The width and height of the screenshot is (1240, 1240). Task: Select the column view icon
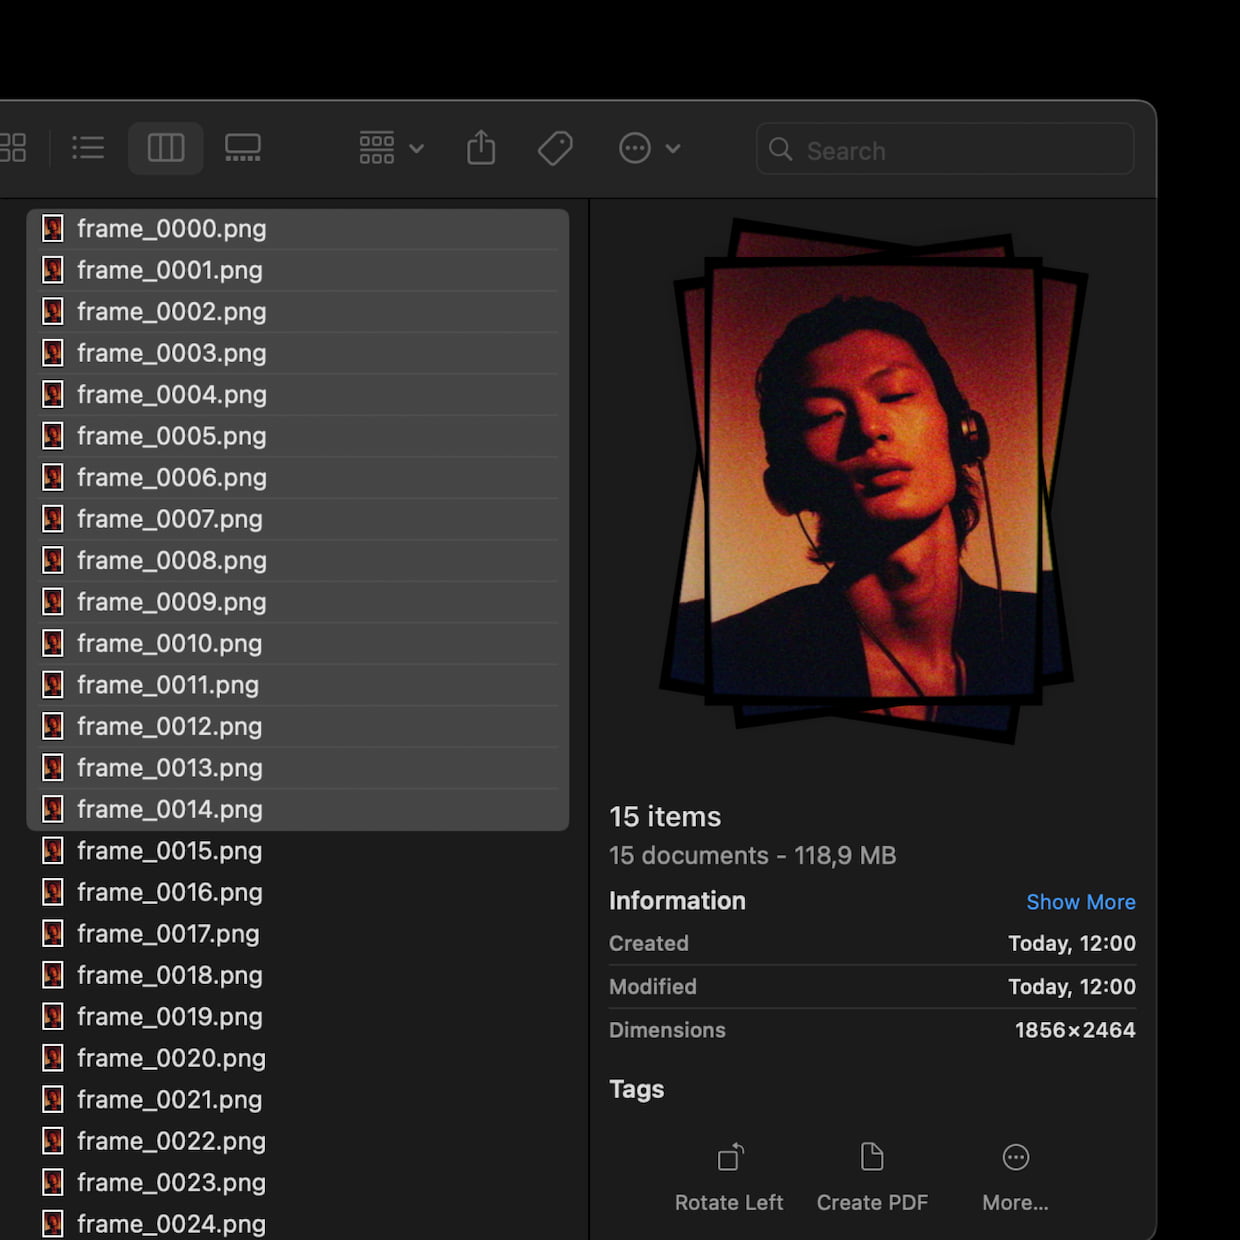(x=165, y=148)
